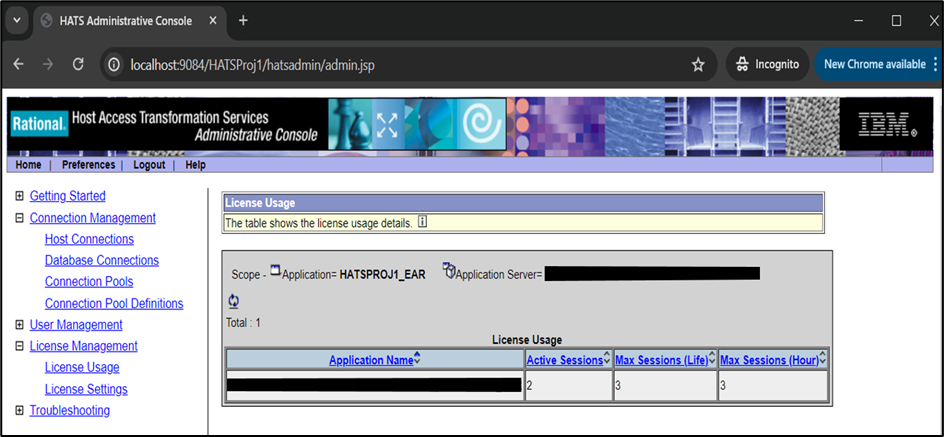Click Max Sessions (Hour) value 3
The image size is (944, 437).
click(723, 386)
